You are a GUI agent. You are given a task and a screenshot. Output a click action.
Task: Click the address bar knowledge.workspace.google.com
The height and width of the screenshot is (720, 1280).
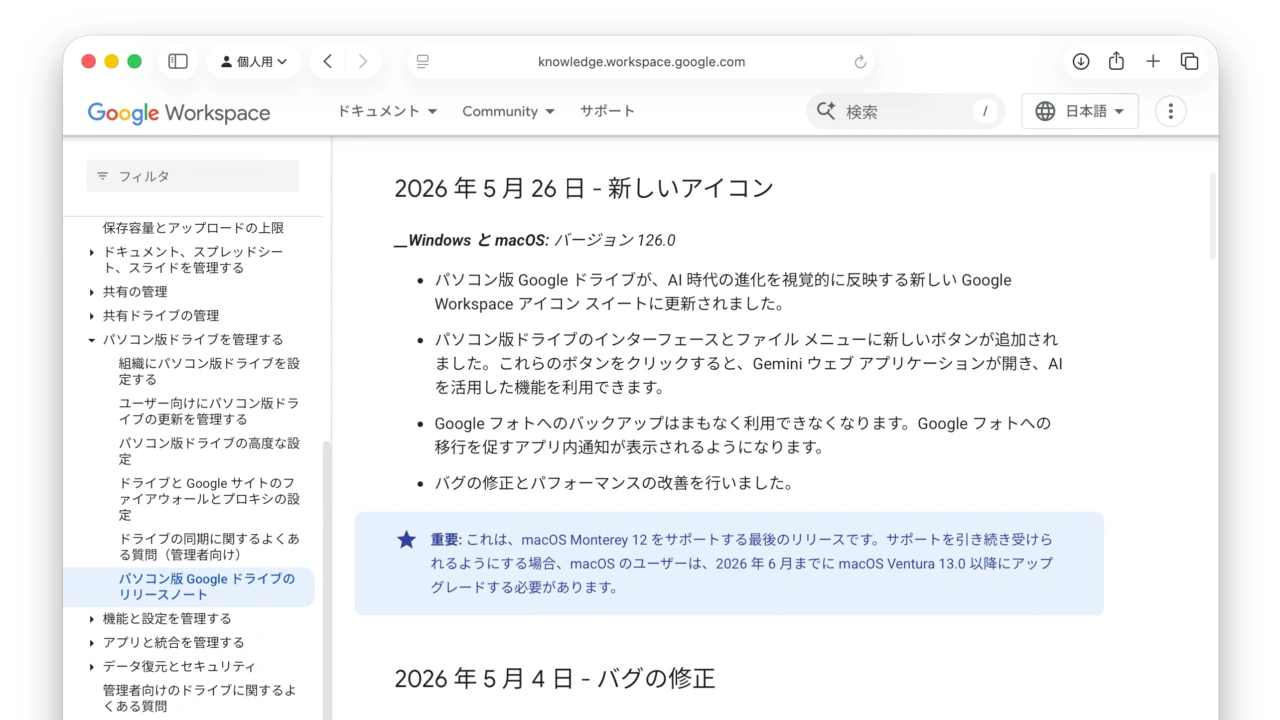(641, 62)
